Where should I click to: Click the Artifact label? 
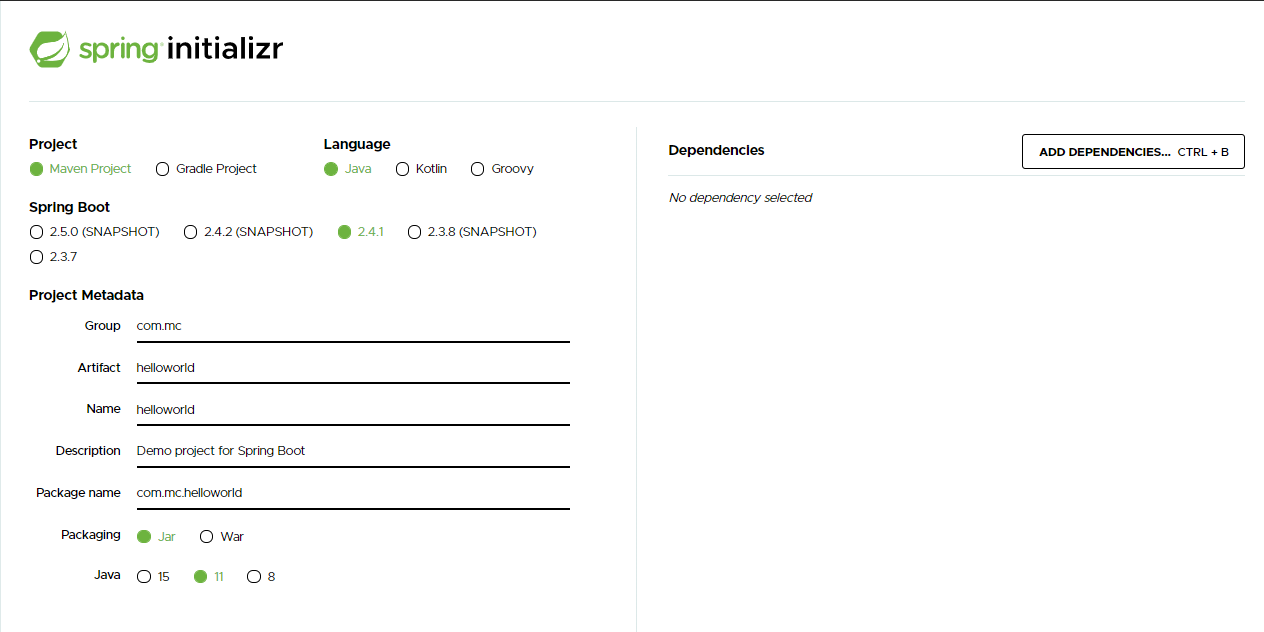coord(99,368)
